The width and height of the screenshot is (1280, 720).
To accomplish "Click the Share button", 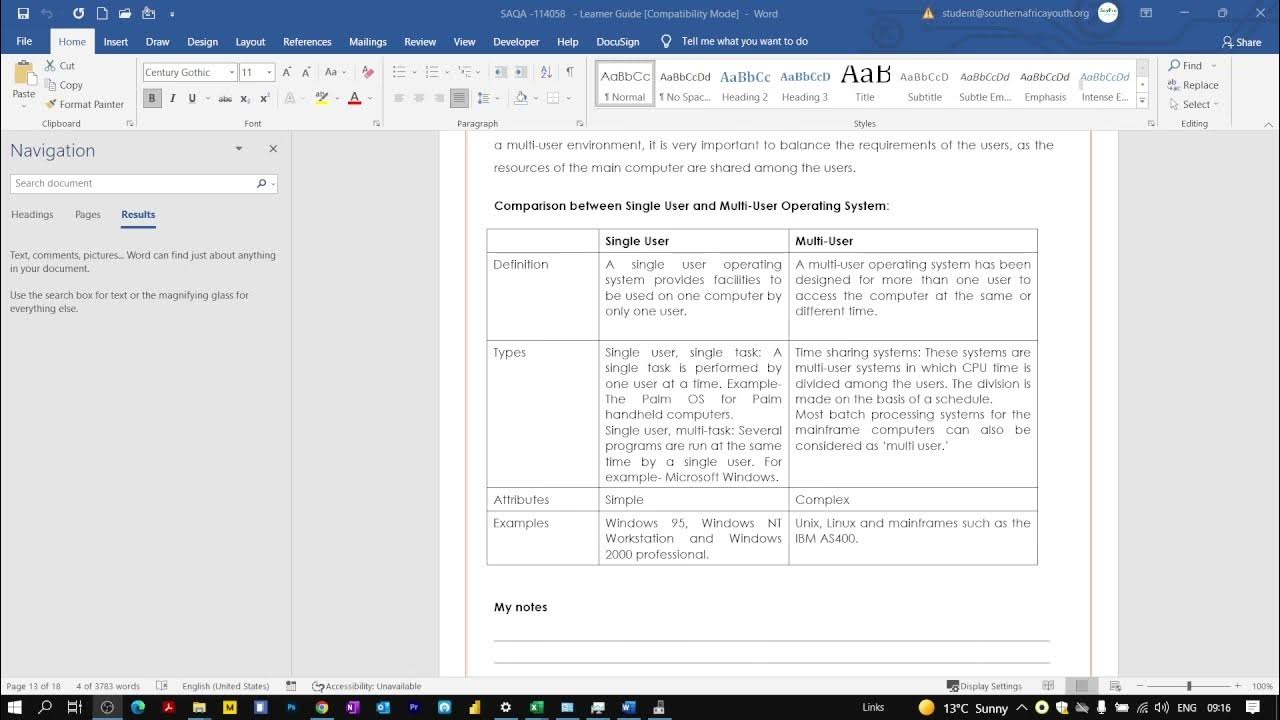I will pos(1242,42).
